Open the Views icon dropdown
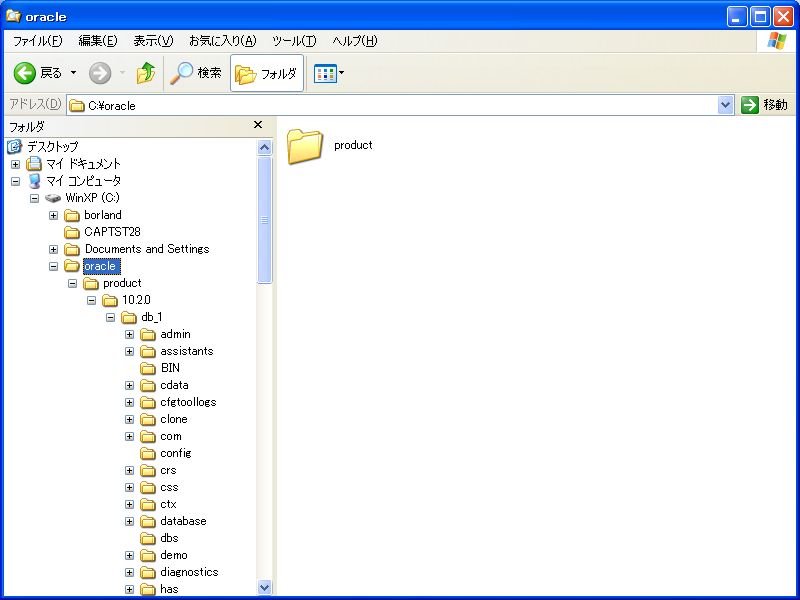Image resolution: width=800 pixels, height=600 pixels. click(x=329, y=73)
